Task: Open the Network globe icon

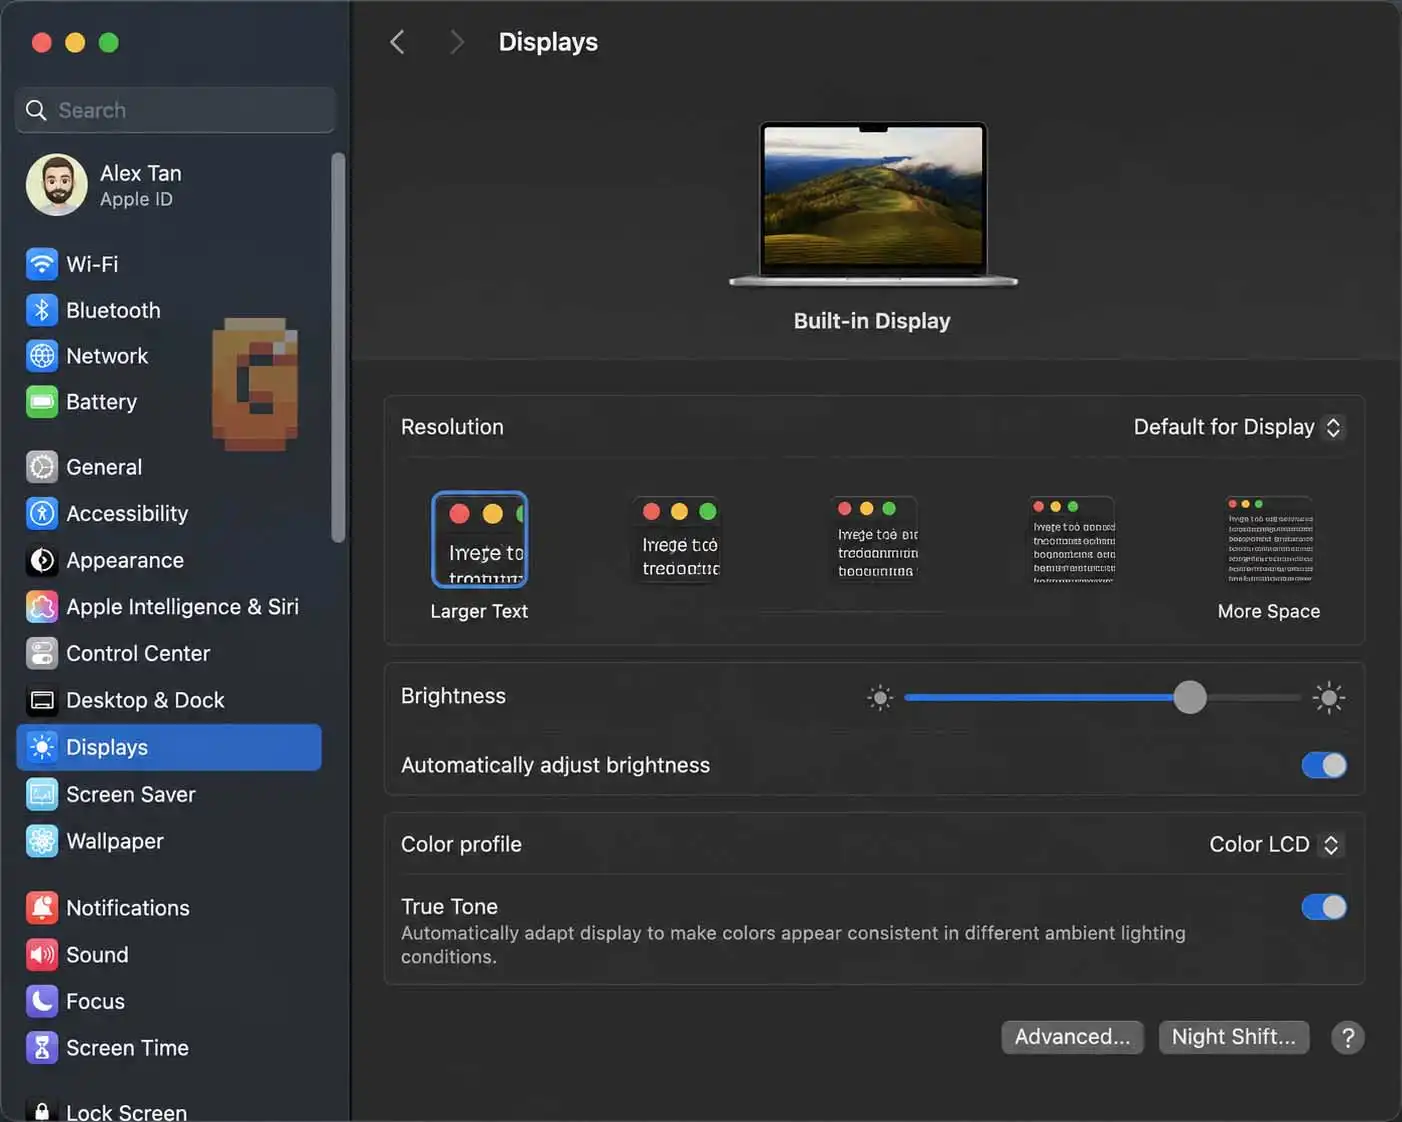Action: point(42,356)
